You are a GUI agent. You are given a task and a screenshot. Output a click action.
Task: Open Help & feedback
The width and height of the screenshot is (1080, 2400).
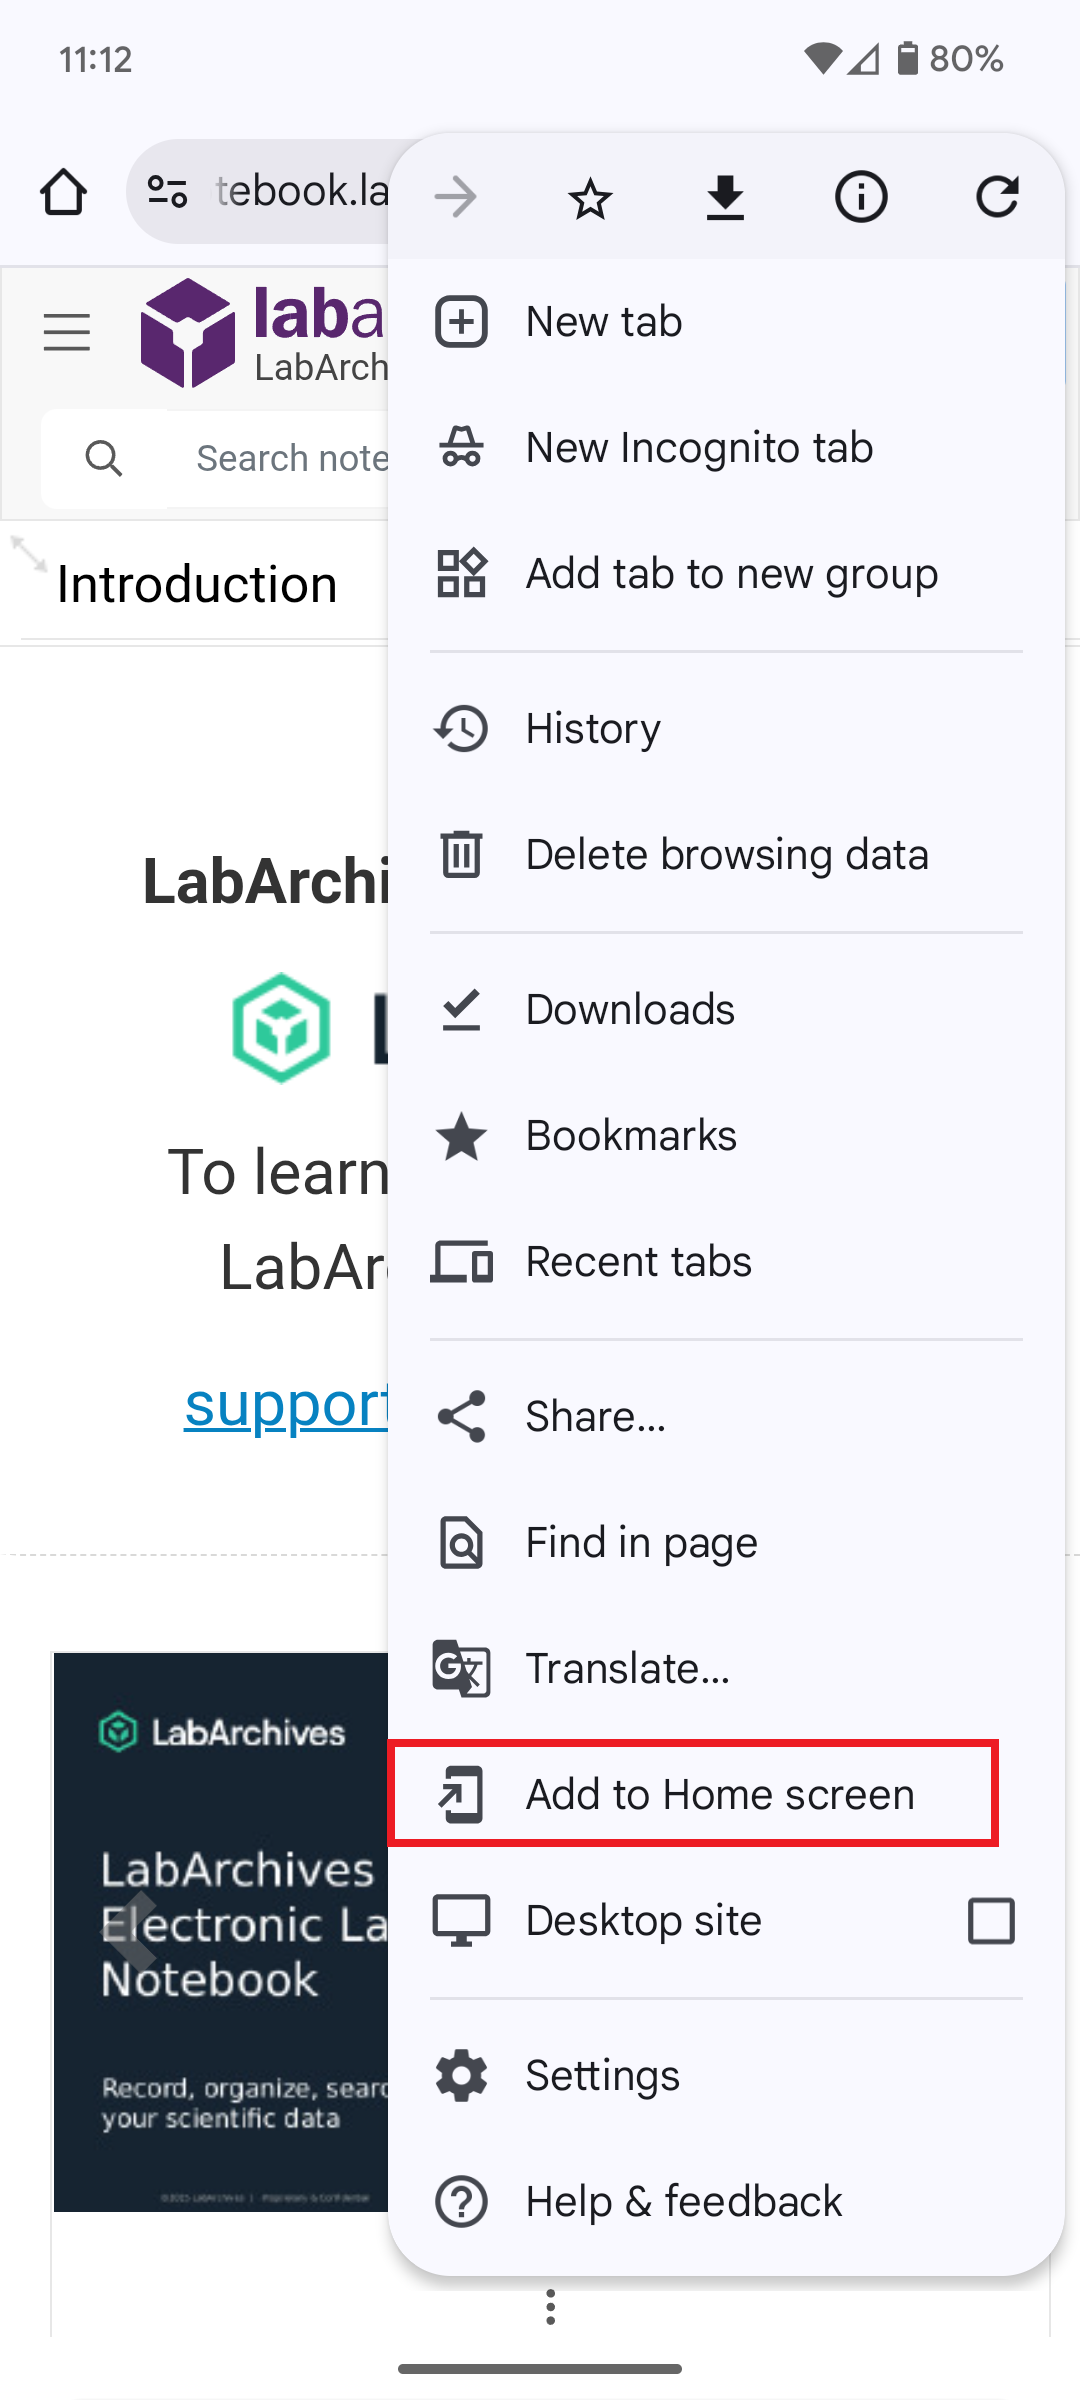(x=683, y=2201)
